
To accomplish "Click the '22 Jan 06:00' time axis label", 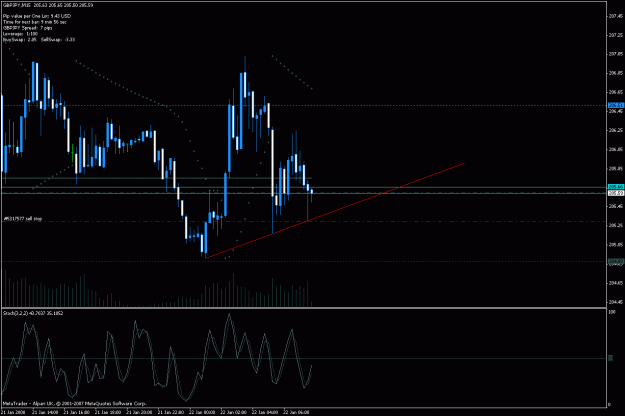I will [x=296, y=412].
